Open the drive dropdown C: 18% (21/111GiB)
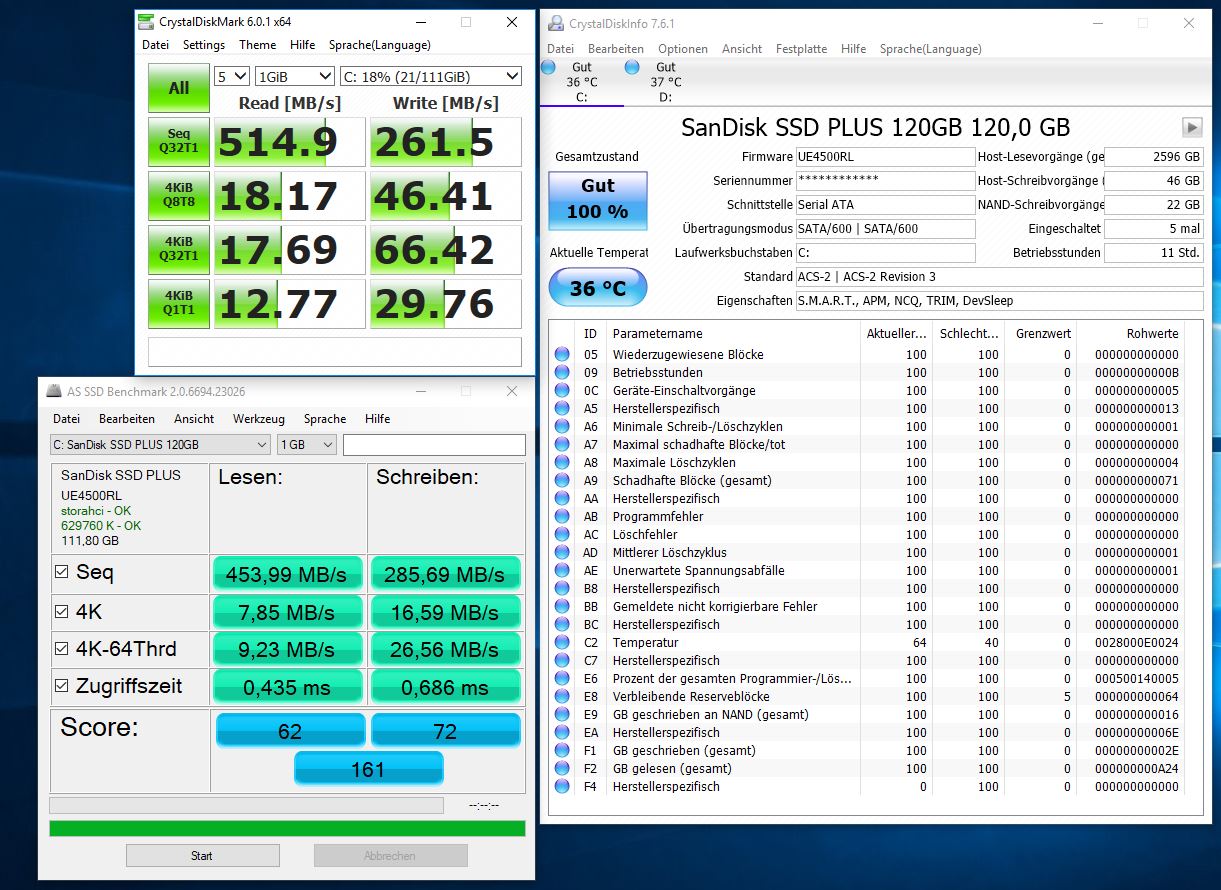 [x=430, y=76]
